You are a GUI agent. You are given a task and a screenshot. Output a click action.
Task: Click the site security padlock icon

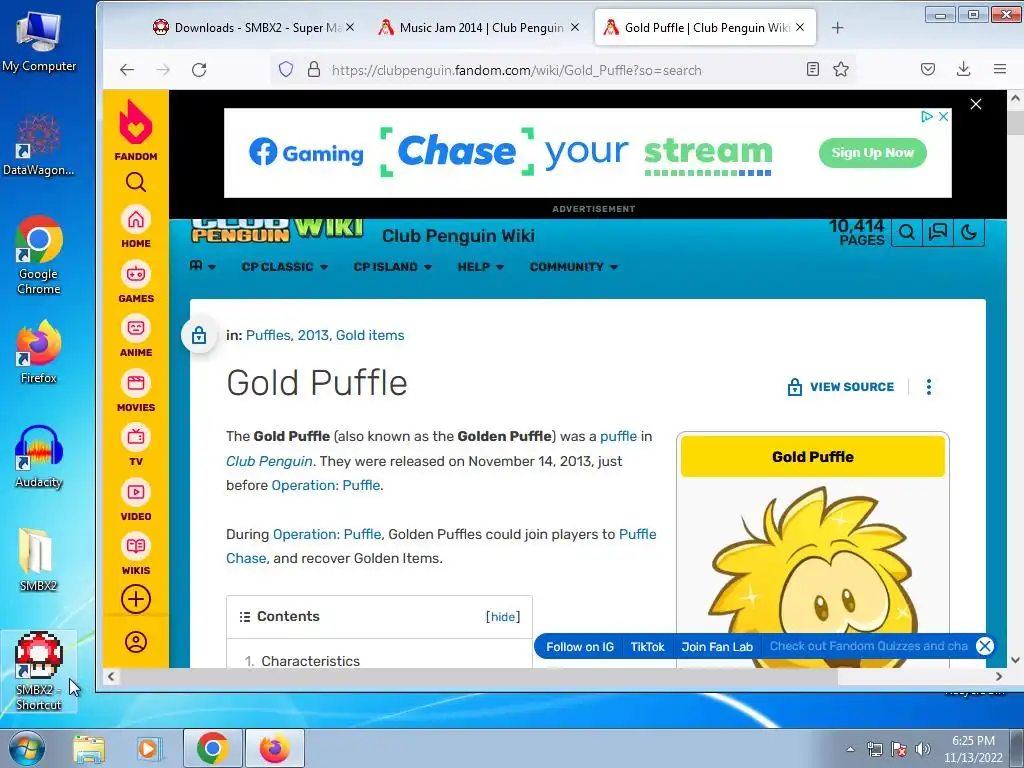coord(314,70)
